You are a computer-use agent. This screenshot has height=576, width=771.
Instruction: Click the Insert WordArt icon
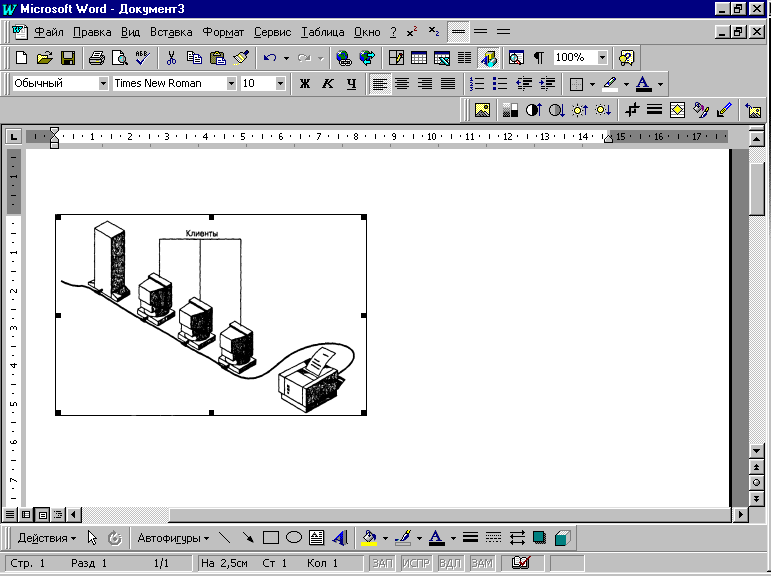(340, 538)
